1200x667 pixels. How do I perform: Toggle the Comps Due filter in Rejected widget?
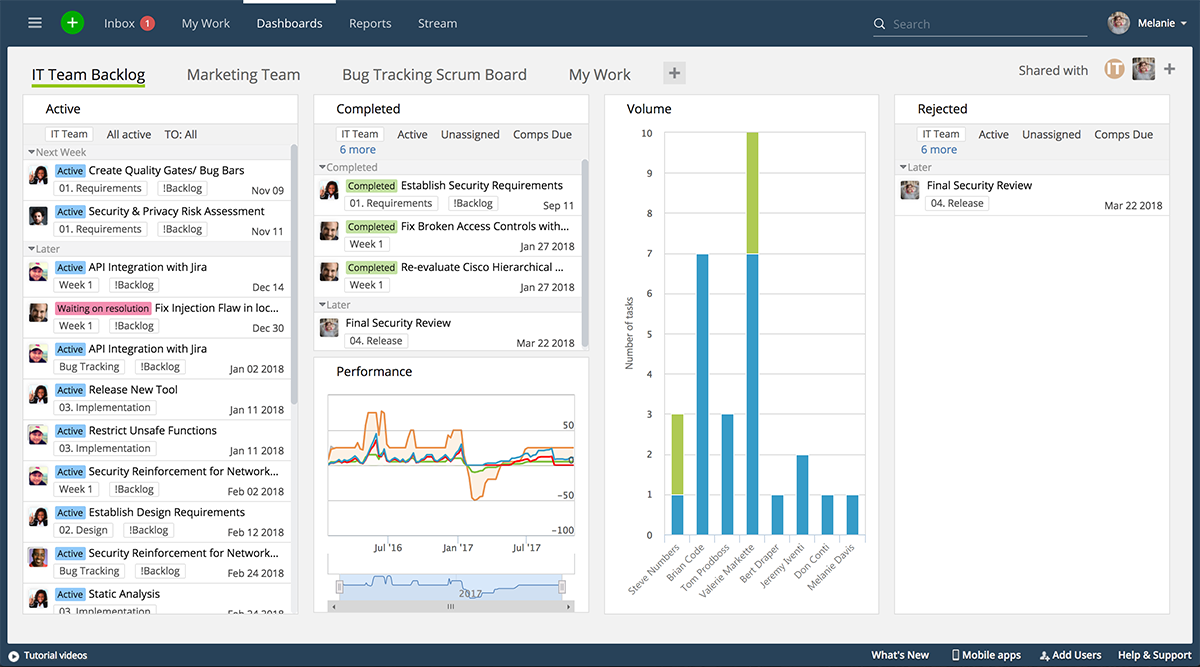coord(1122,133)
